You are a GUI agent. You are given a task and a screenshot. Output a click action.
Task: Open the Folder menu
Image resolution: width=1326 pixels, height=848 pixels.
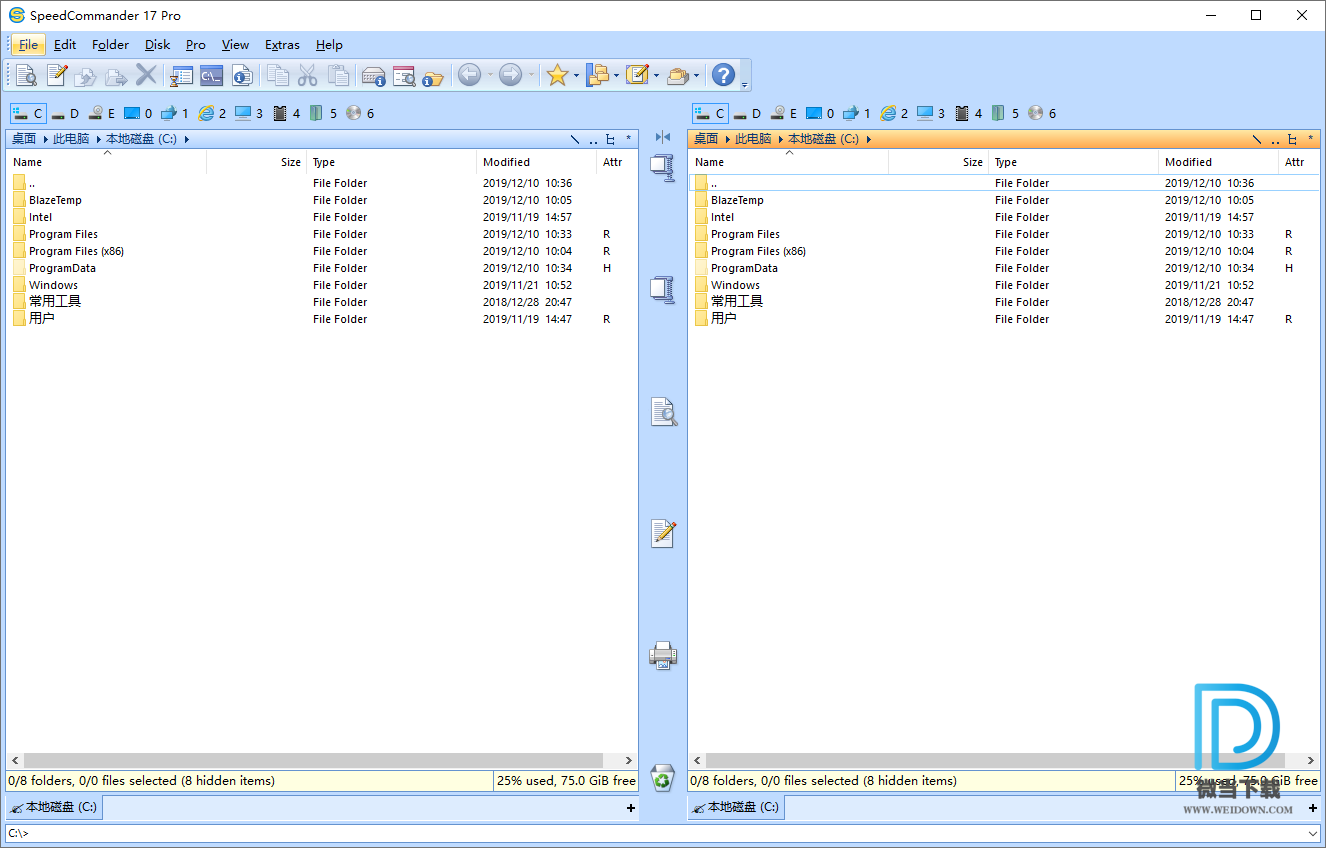(x=110, y=45)
